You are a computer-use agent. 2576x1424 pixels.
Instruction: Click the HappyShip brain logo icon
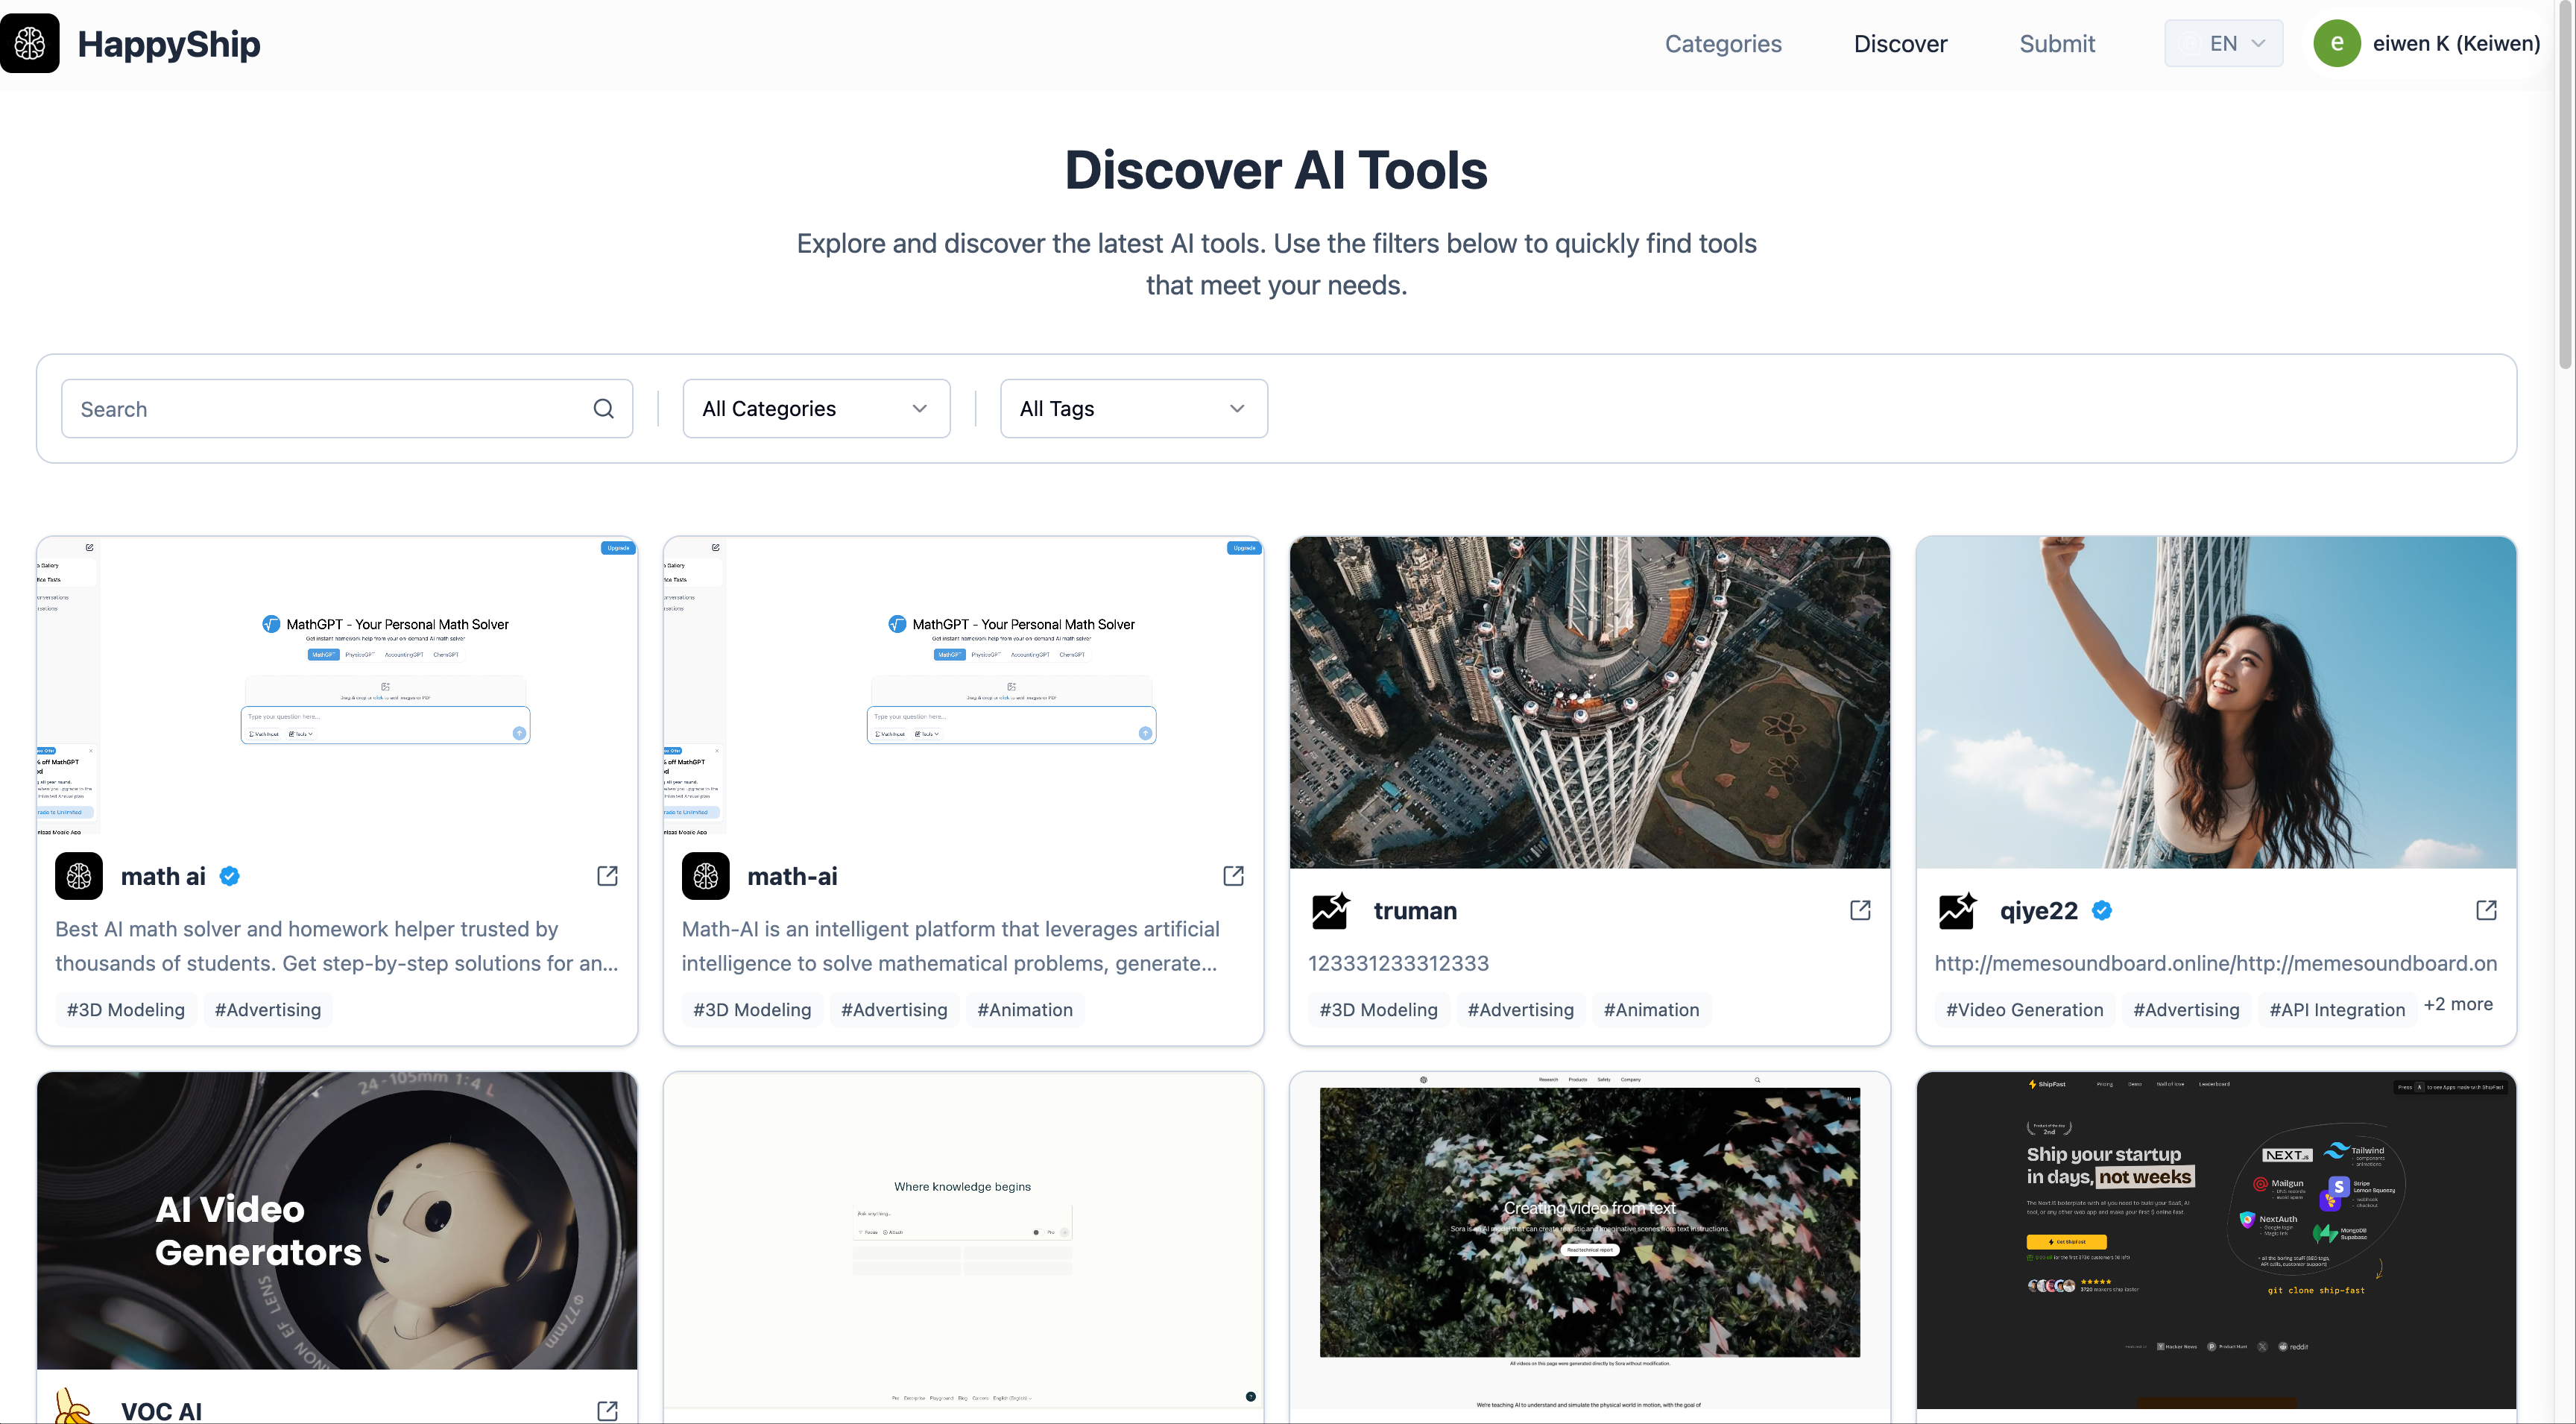click(x=30, y=43)
